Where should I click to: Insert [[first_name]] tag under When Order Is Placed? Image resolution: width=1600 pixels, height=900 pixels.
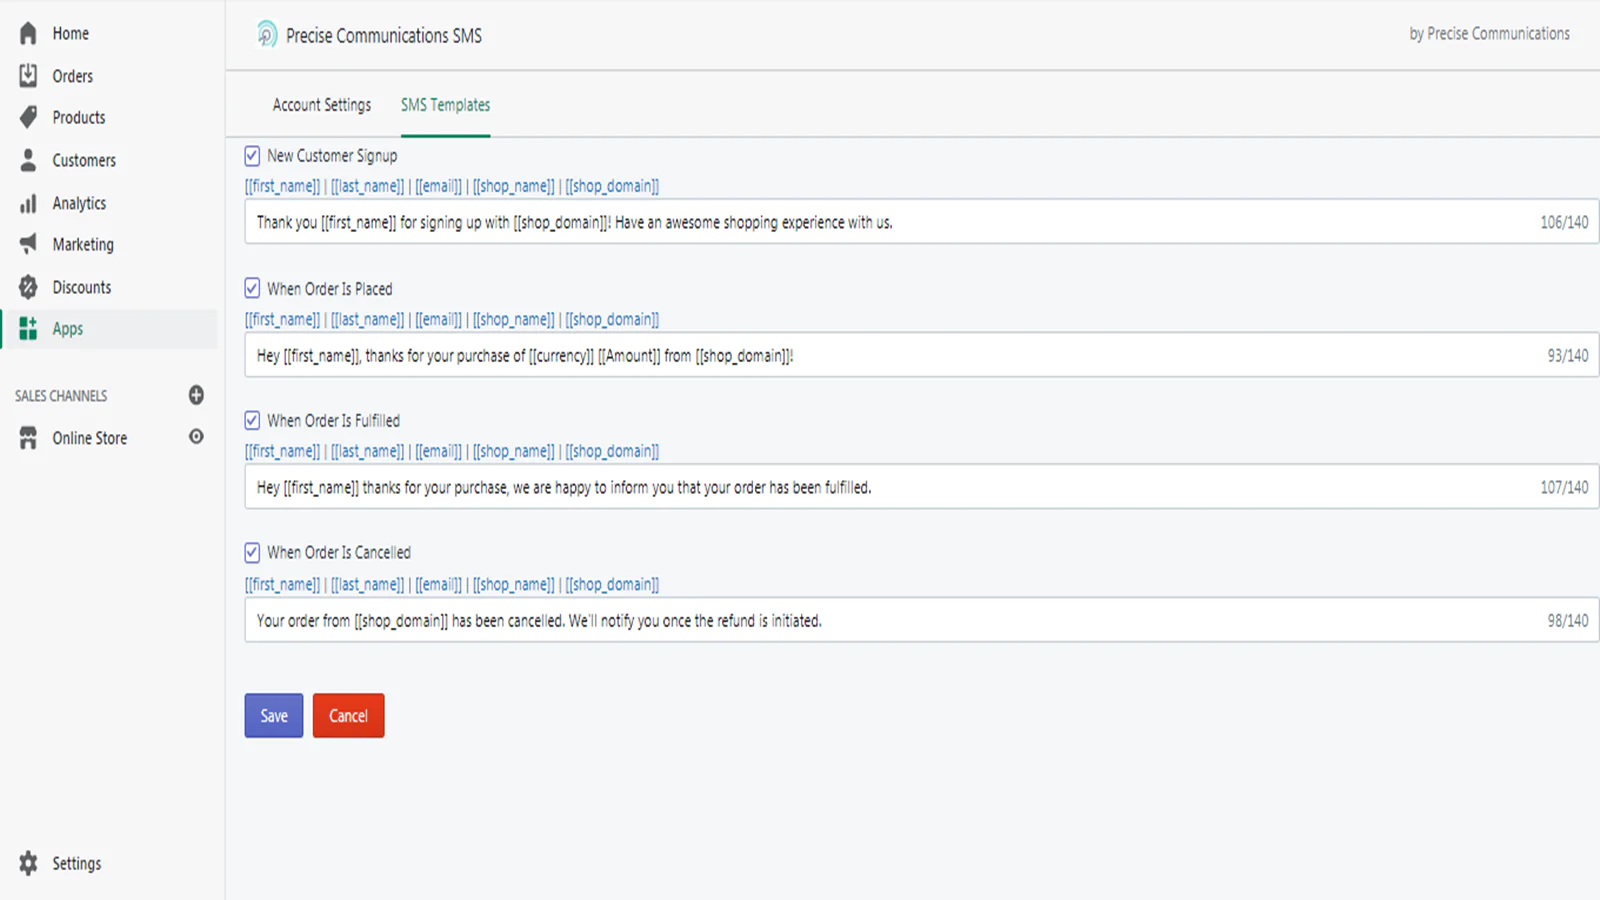click(282, 319)
